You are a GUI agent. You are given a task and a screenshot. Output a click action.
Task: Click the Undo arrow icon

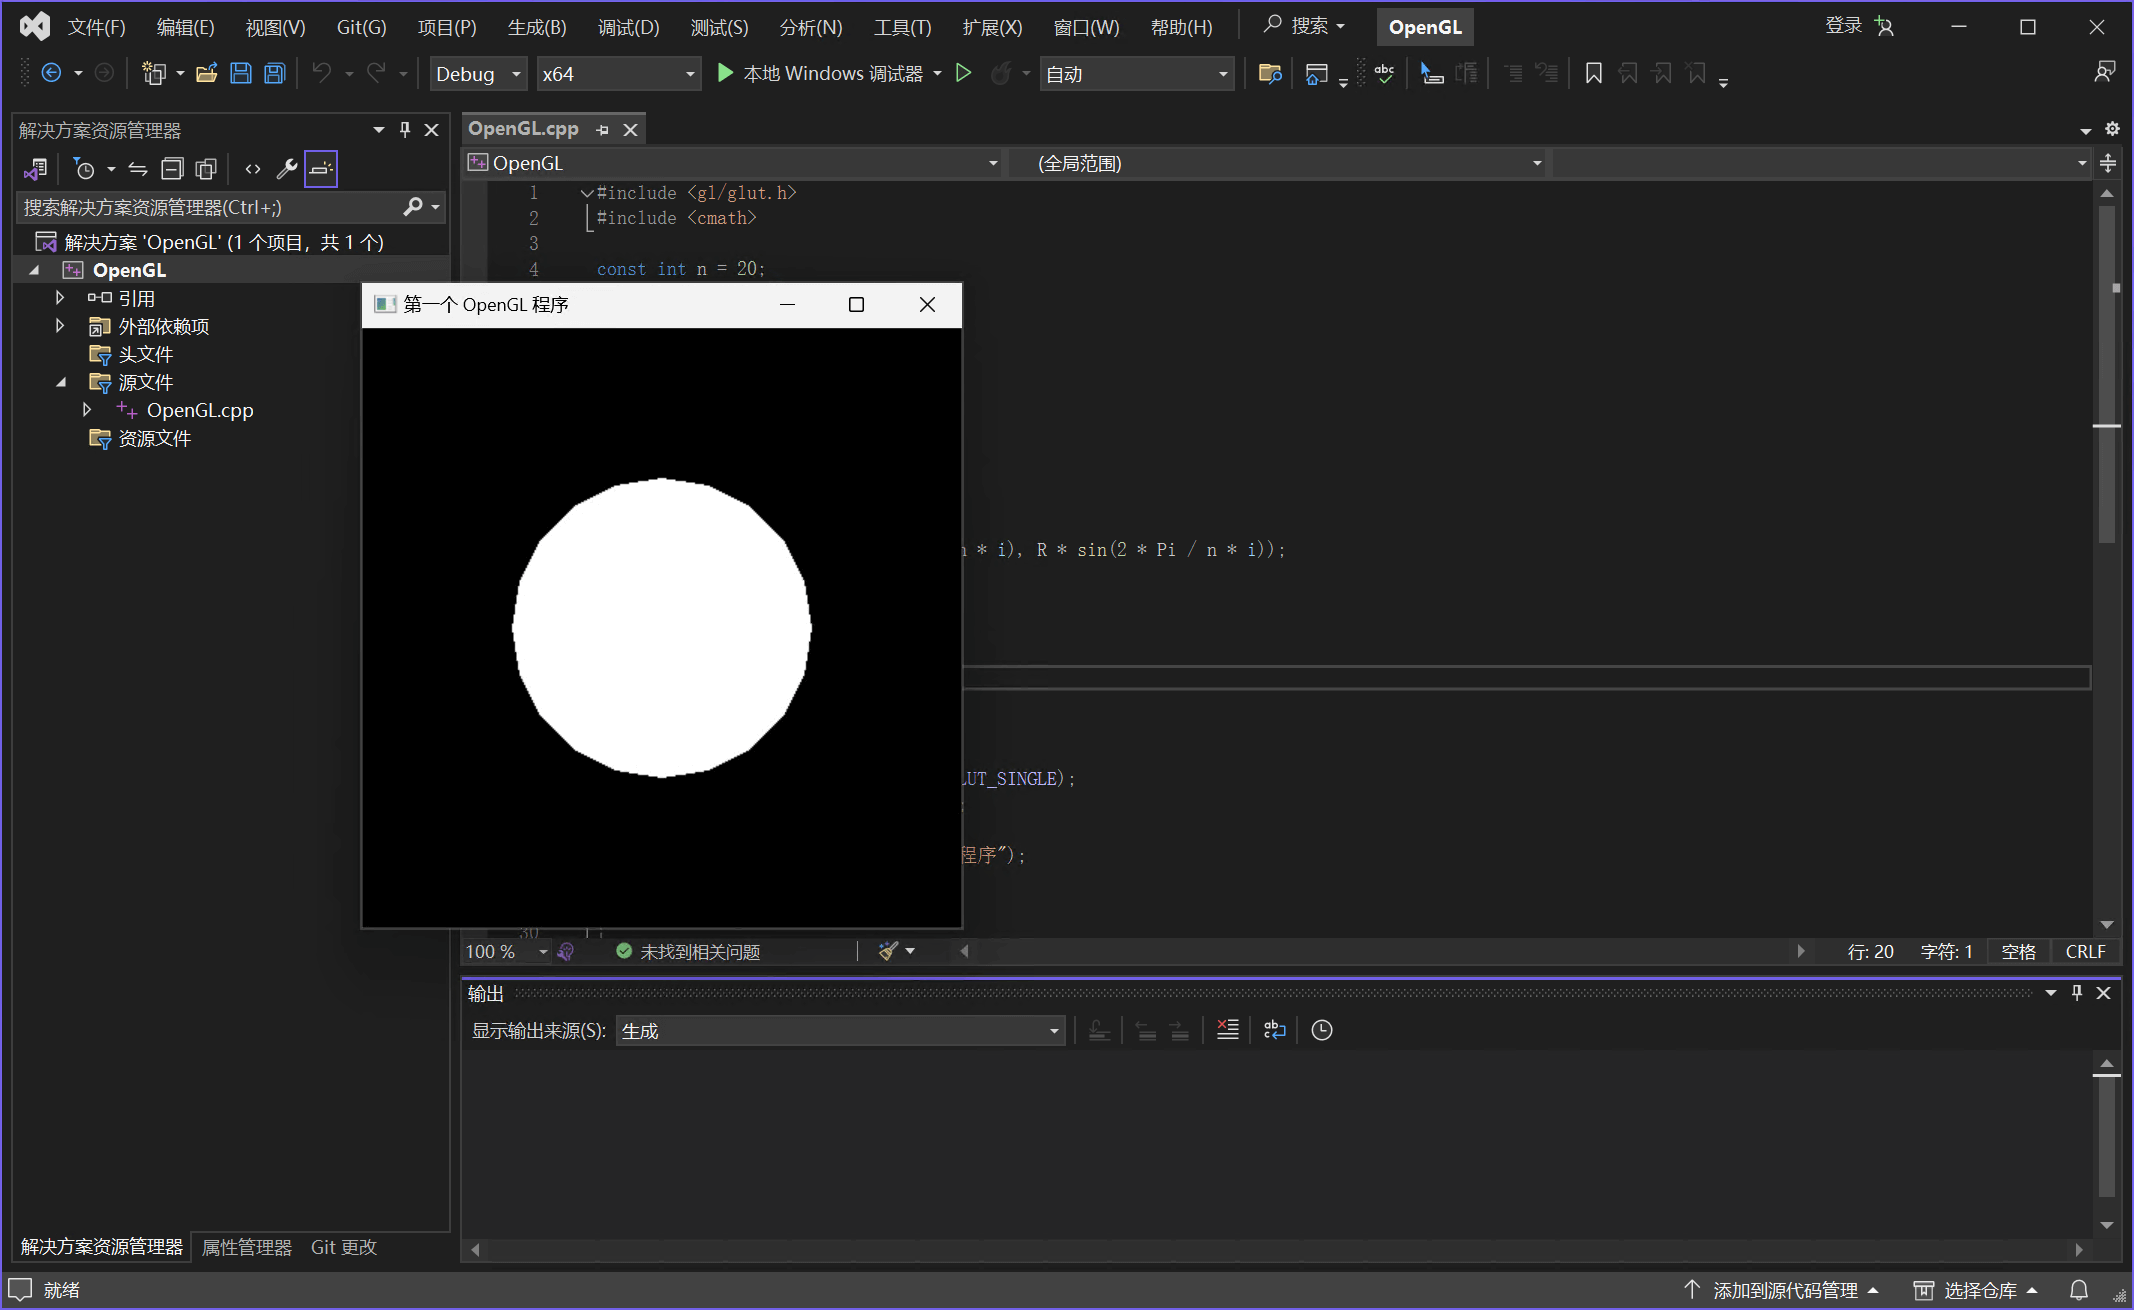pyautogui.click(x=321, y=73)
